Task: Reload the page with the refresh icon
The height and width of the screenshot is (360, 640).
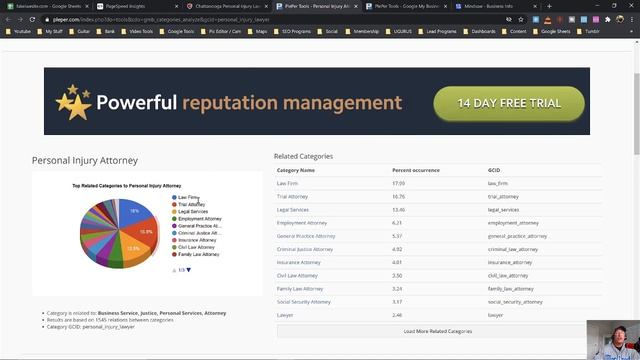Action: coord(32,19)
